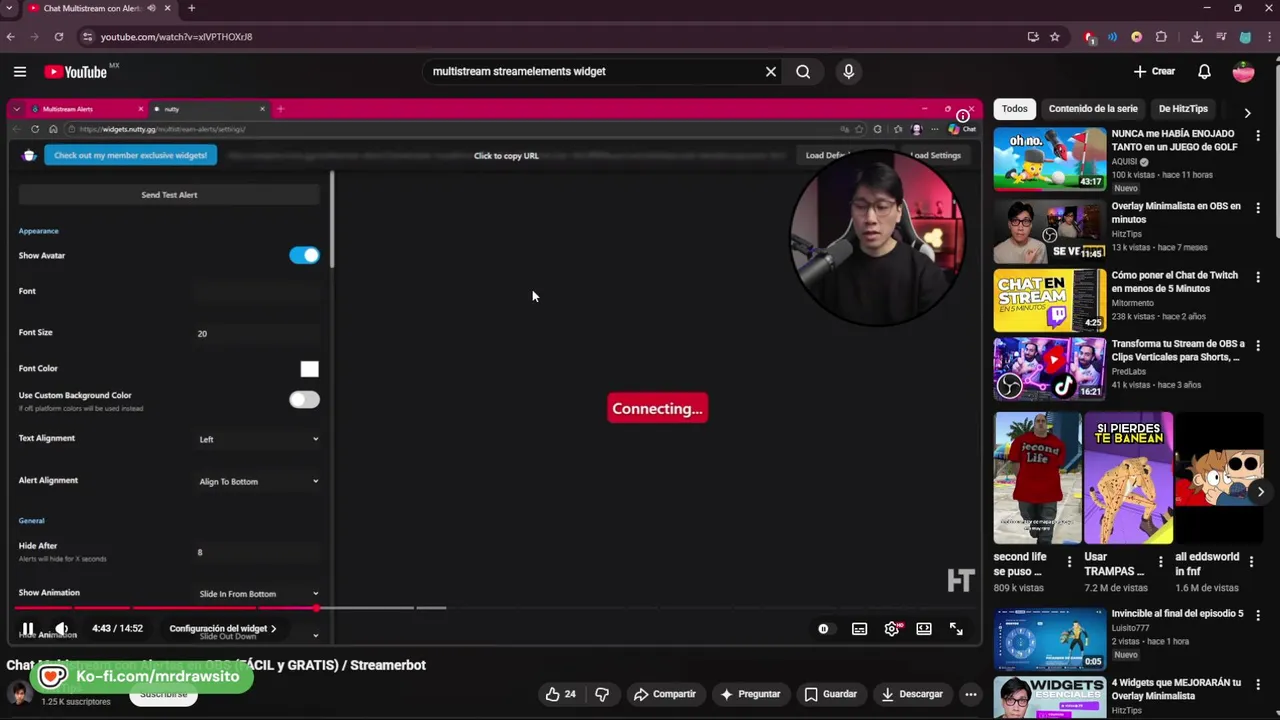The height and width of the screenshot is (720, 1280).
Task: Click the Guardar save button
Action: click(x=831, y=694)
